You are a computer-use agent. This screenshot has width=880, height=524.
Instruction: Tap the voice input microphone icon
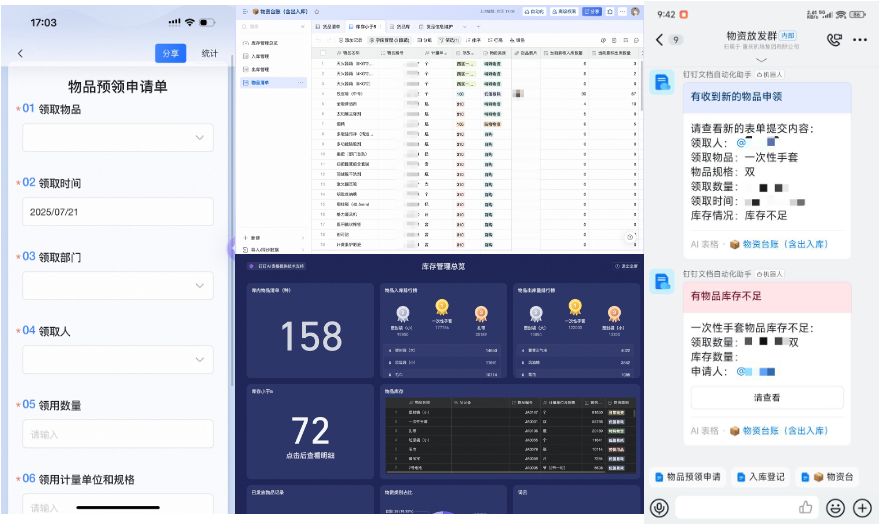point(659,507)
